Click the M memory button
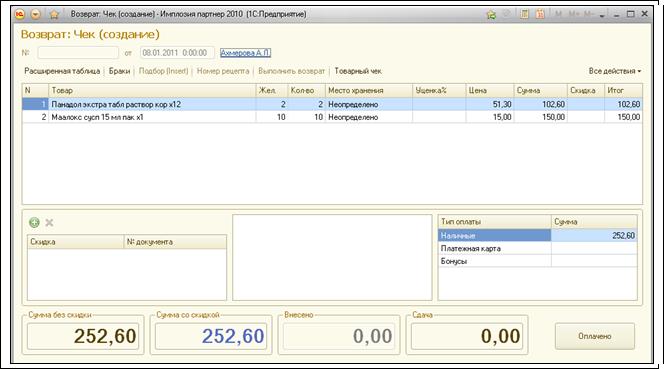Image resolution: width=664 pixels, height=369 pixels. 558,14
